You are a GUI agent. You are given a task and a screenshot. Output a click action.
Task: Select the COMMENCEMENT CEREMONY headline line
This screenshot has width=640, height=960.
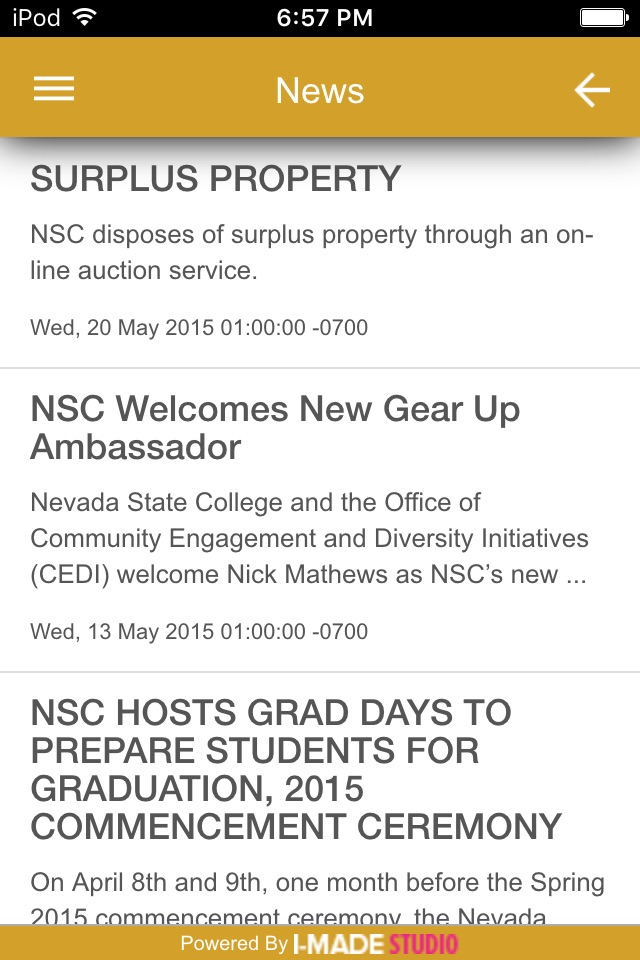pyautogui.click(x=296, y=827)
